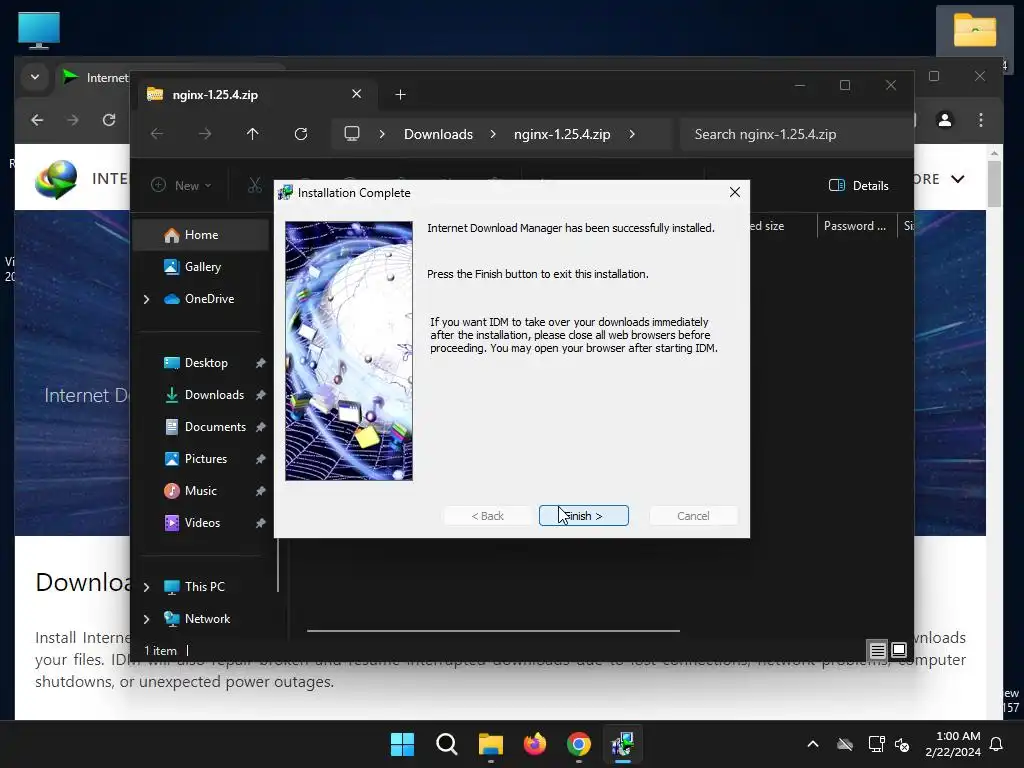Click the horizontal scrollbar in the Explorer file pane
This screenshot has height=768, width=1024.
pos(493,631)
